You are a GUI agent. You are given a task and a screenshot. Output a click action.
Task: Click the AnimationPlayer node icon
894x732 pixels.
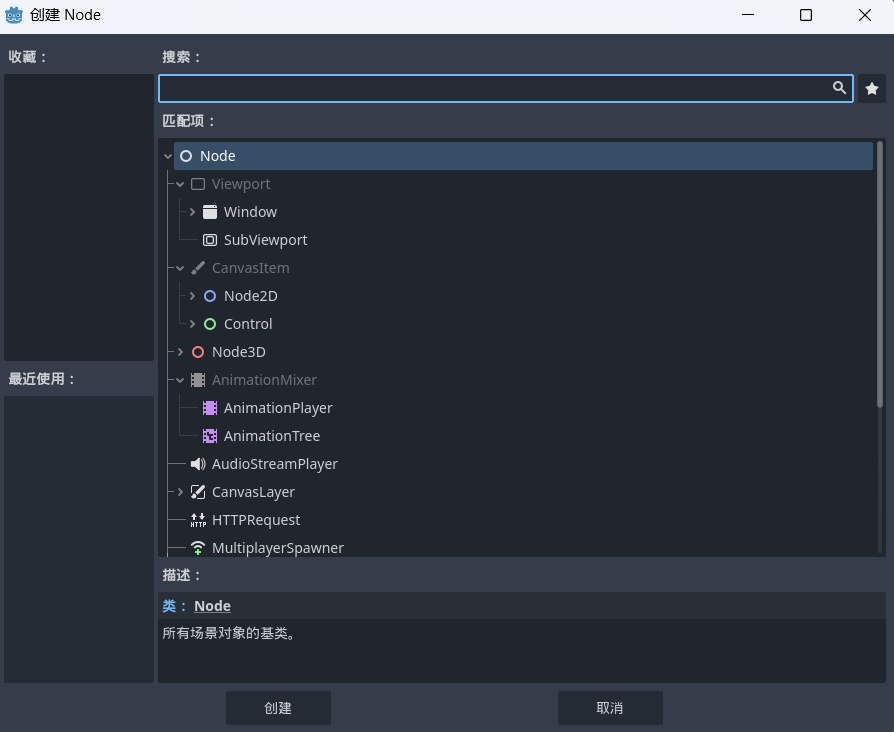[x=210, y=408]
